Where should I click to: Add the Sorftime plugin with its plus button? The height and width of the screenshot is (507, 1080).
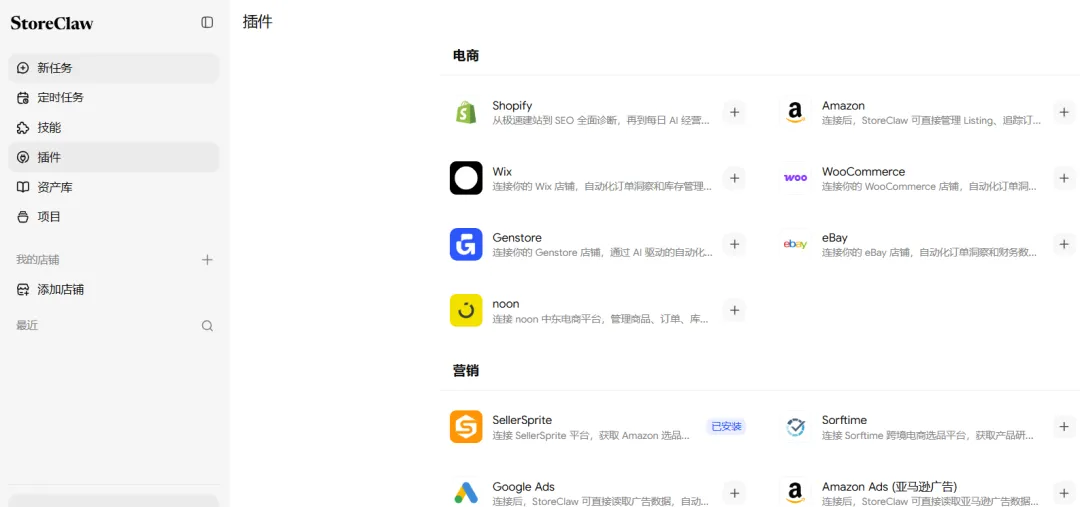coord(1064,426)
